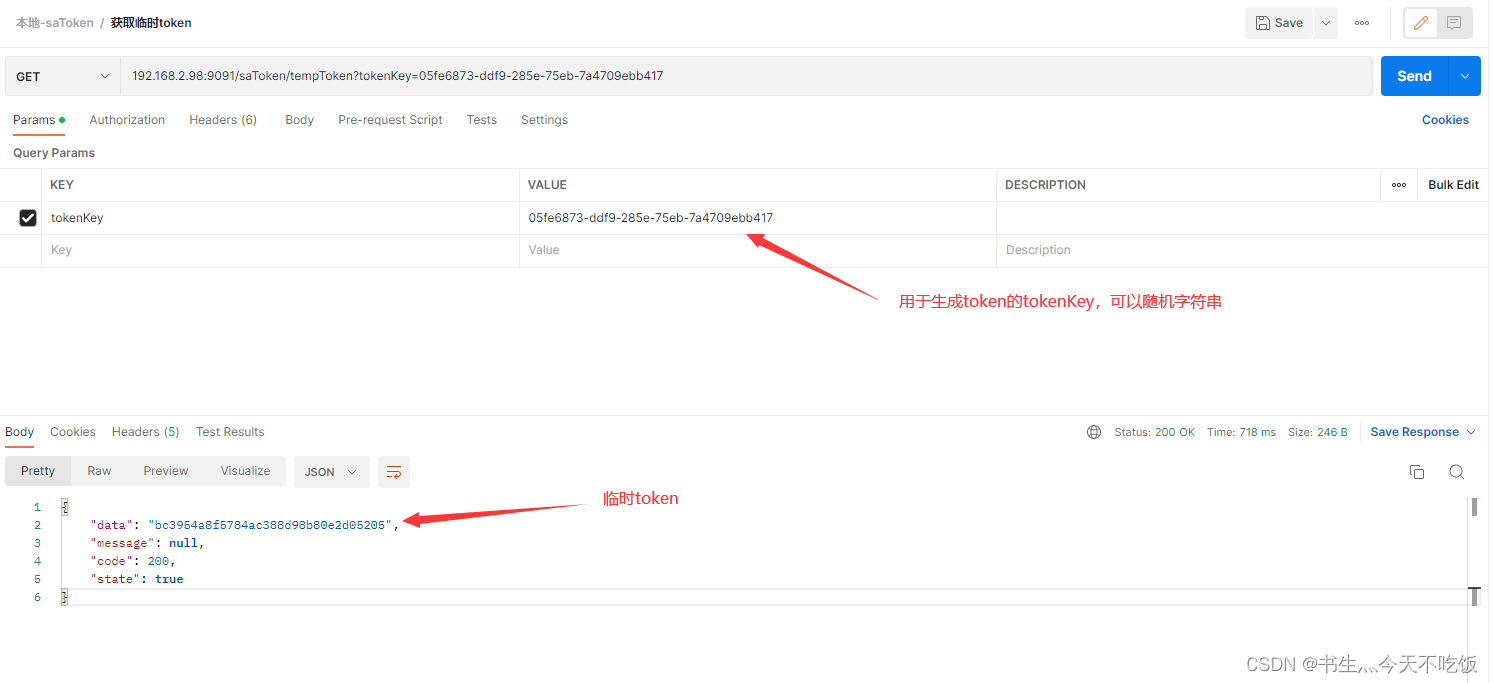Click Save Response

click(x=1414, y=432)
